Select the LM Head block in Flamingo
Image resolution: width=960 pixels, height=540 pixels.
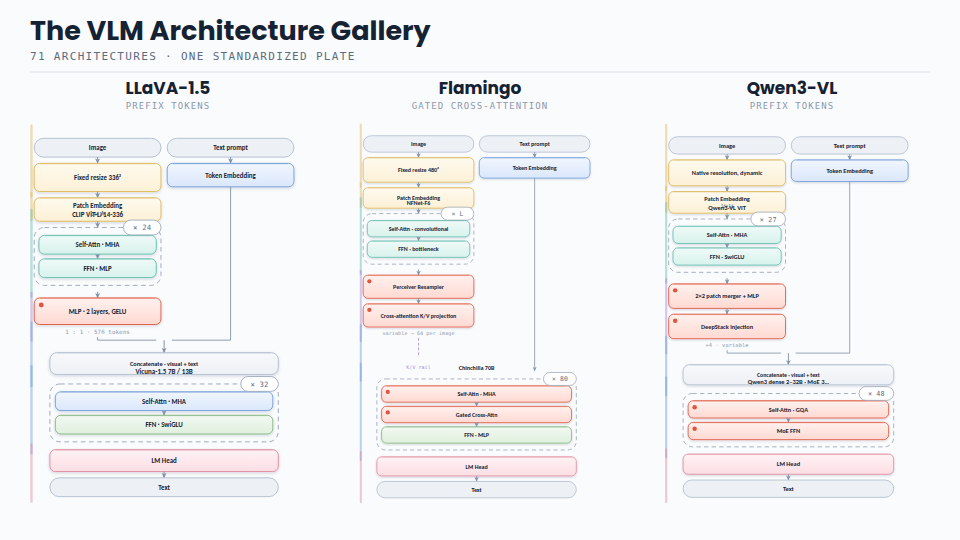pos(476,467)
